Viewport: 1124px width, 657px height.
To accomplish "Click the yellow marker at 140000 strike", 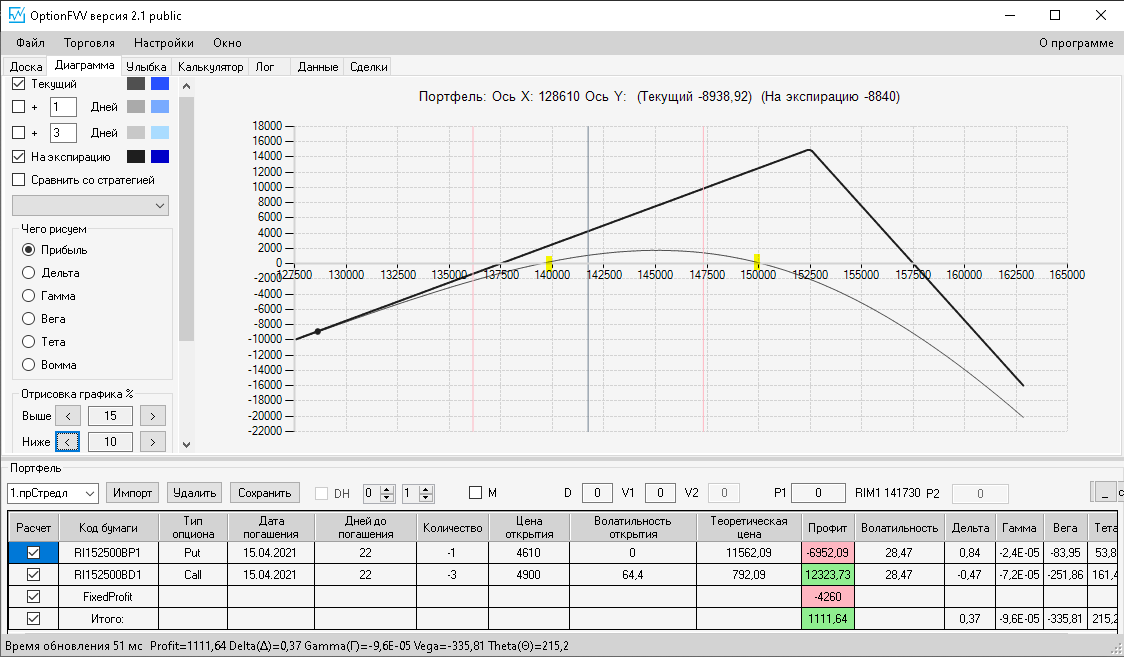I will [x=549, y=263].
